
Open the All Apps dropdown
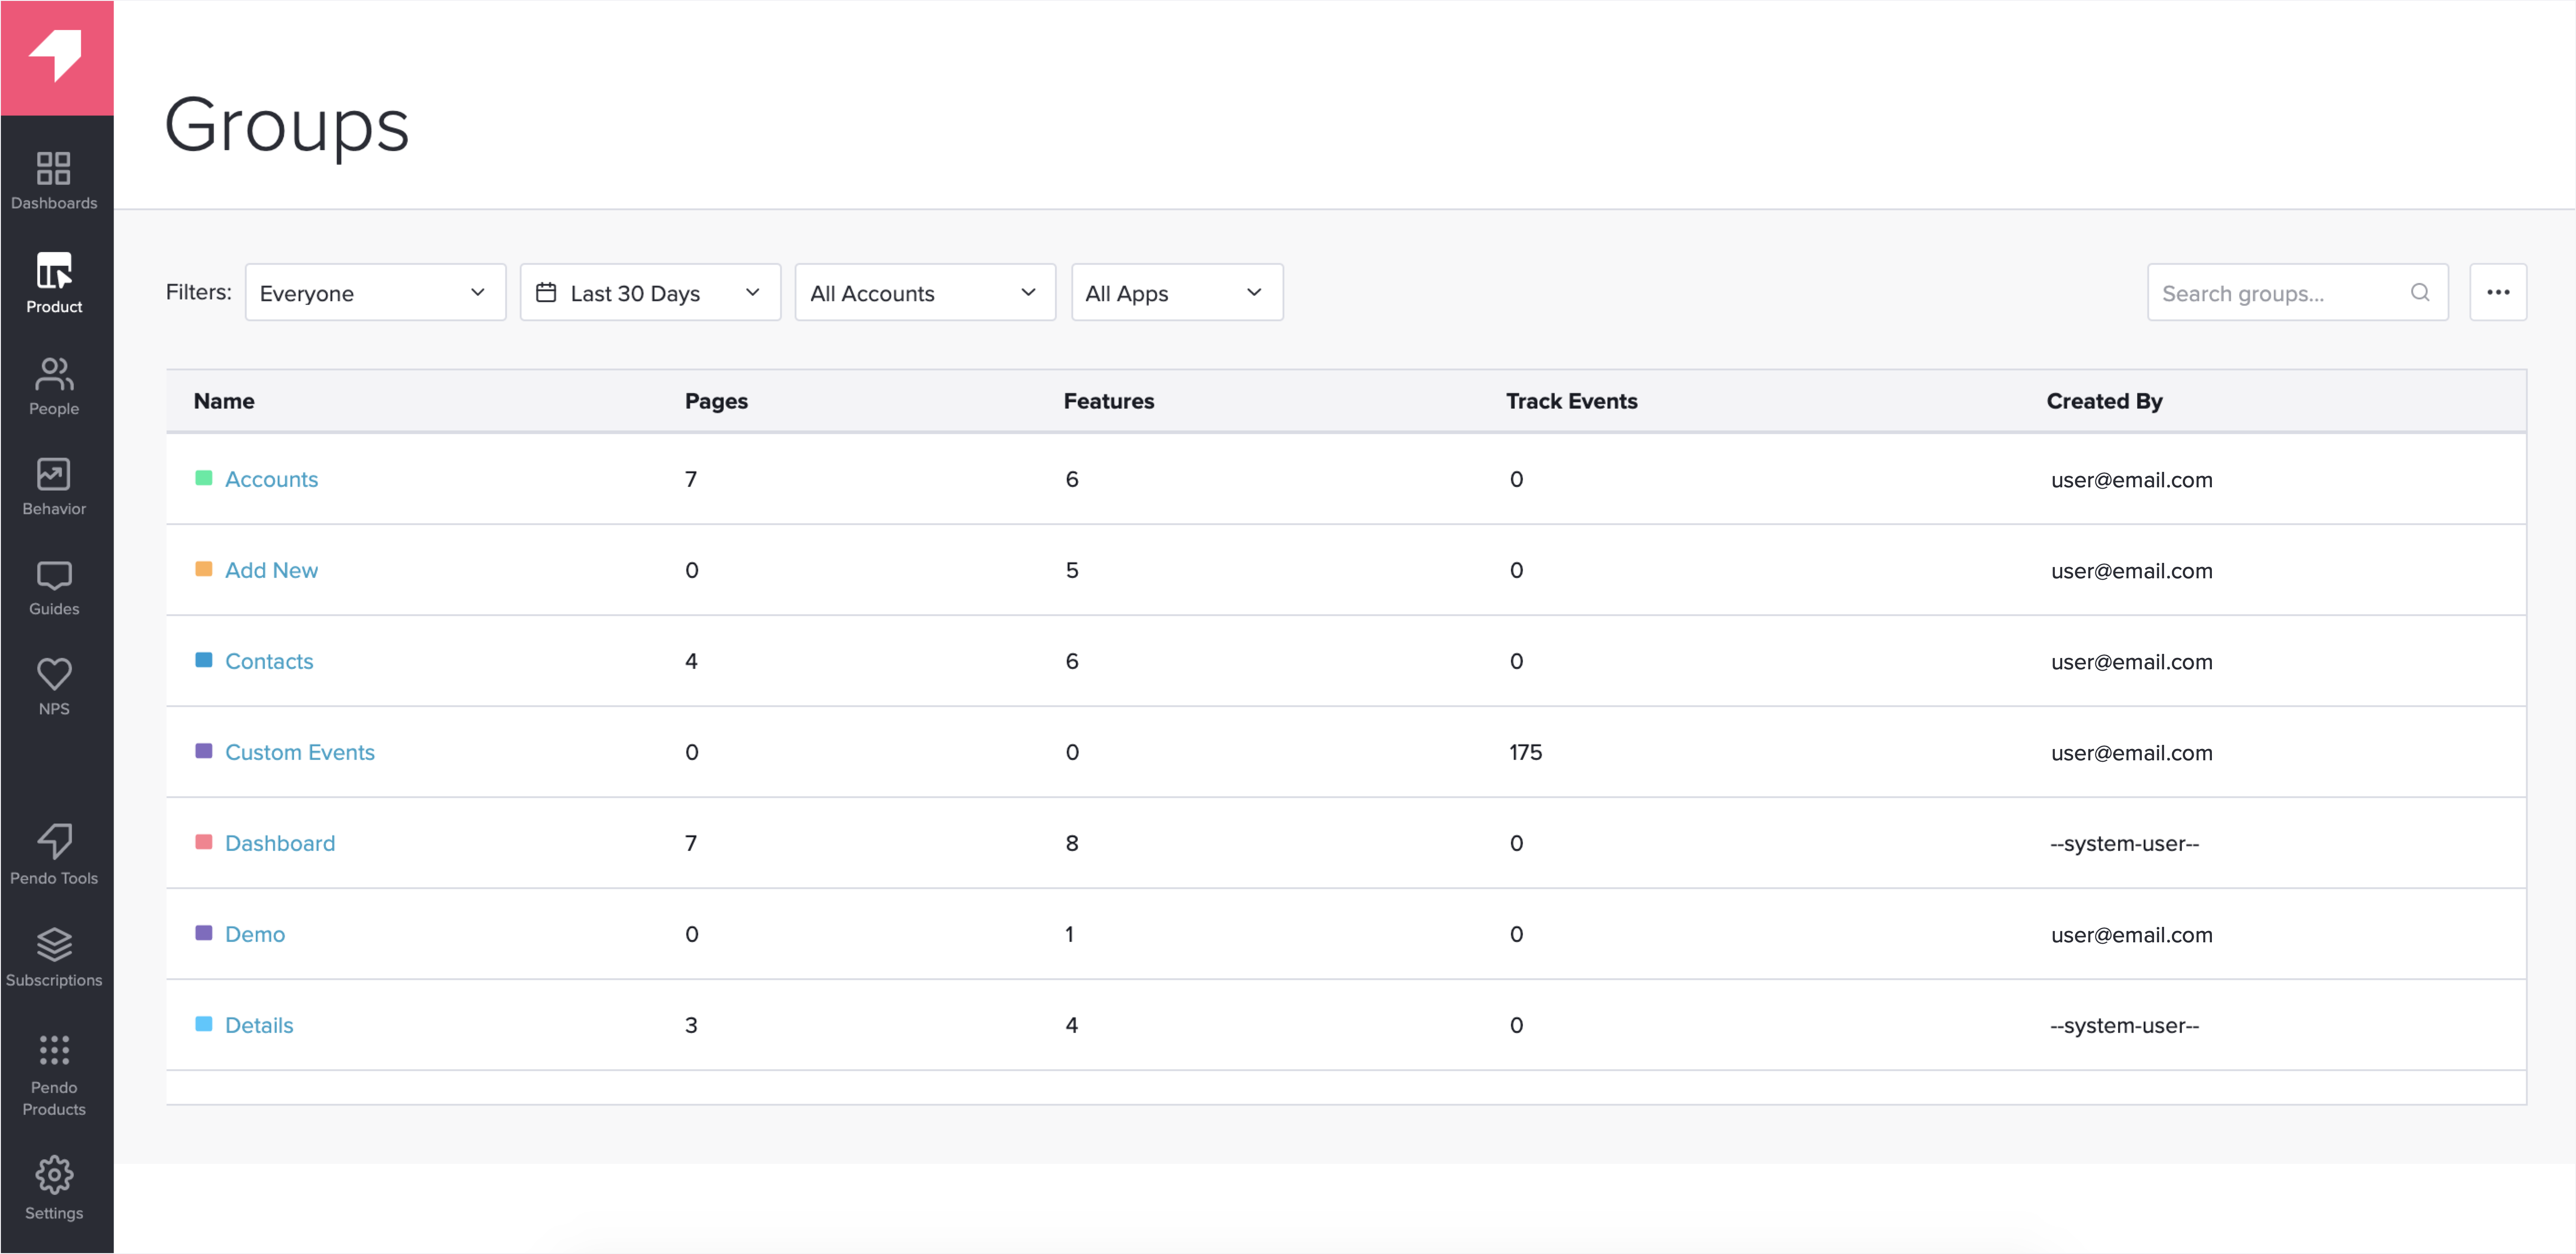pyautogui.click(x=1177, y=292)
